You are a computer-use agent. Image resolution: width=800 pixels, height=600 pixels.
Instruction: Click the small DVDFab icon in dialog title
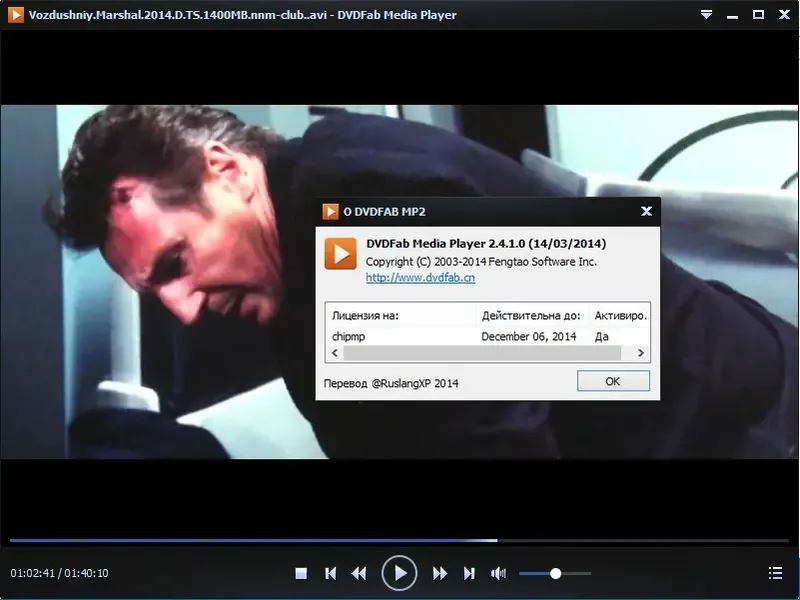coord(330,211)
